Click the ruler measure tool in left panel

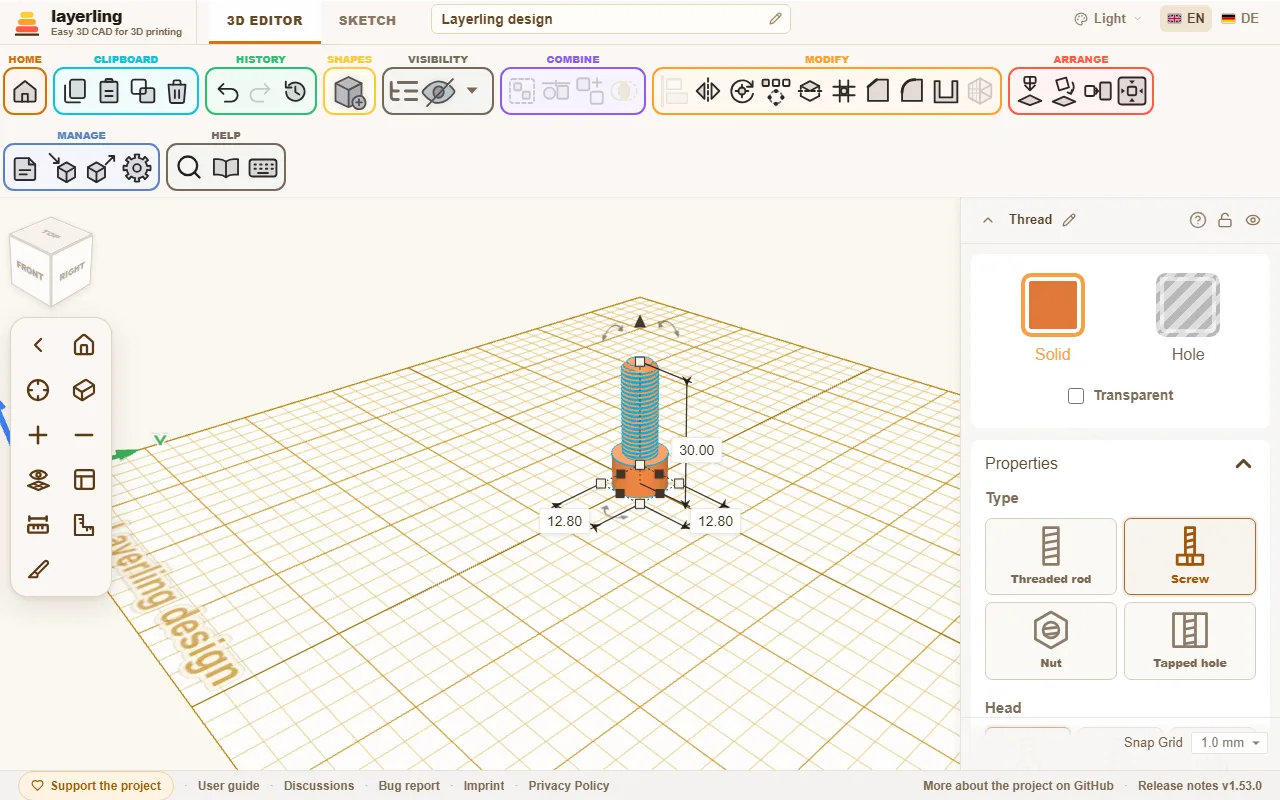38,525
